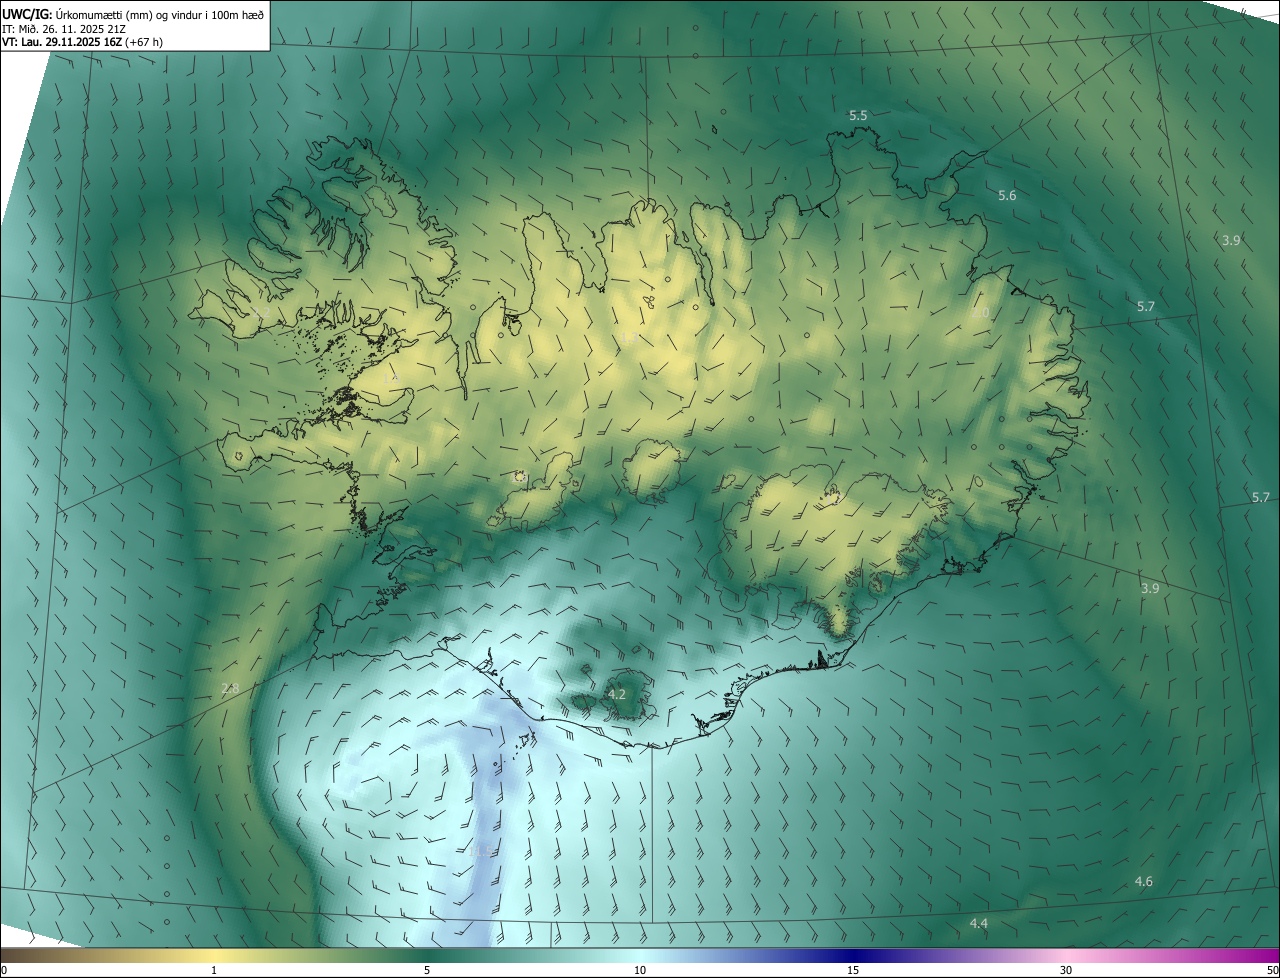Screen dimensions: 1280x978
Task: Click the "0" tick label on the color scale
Action: tap(4, 970)
